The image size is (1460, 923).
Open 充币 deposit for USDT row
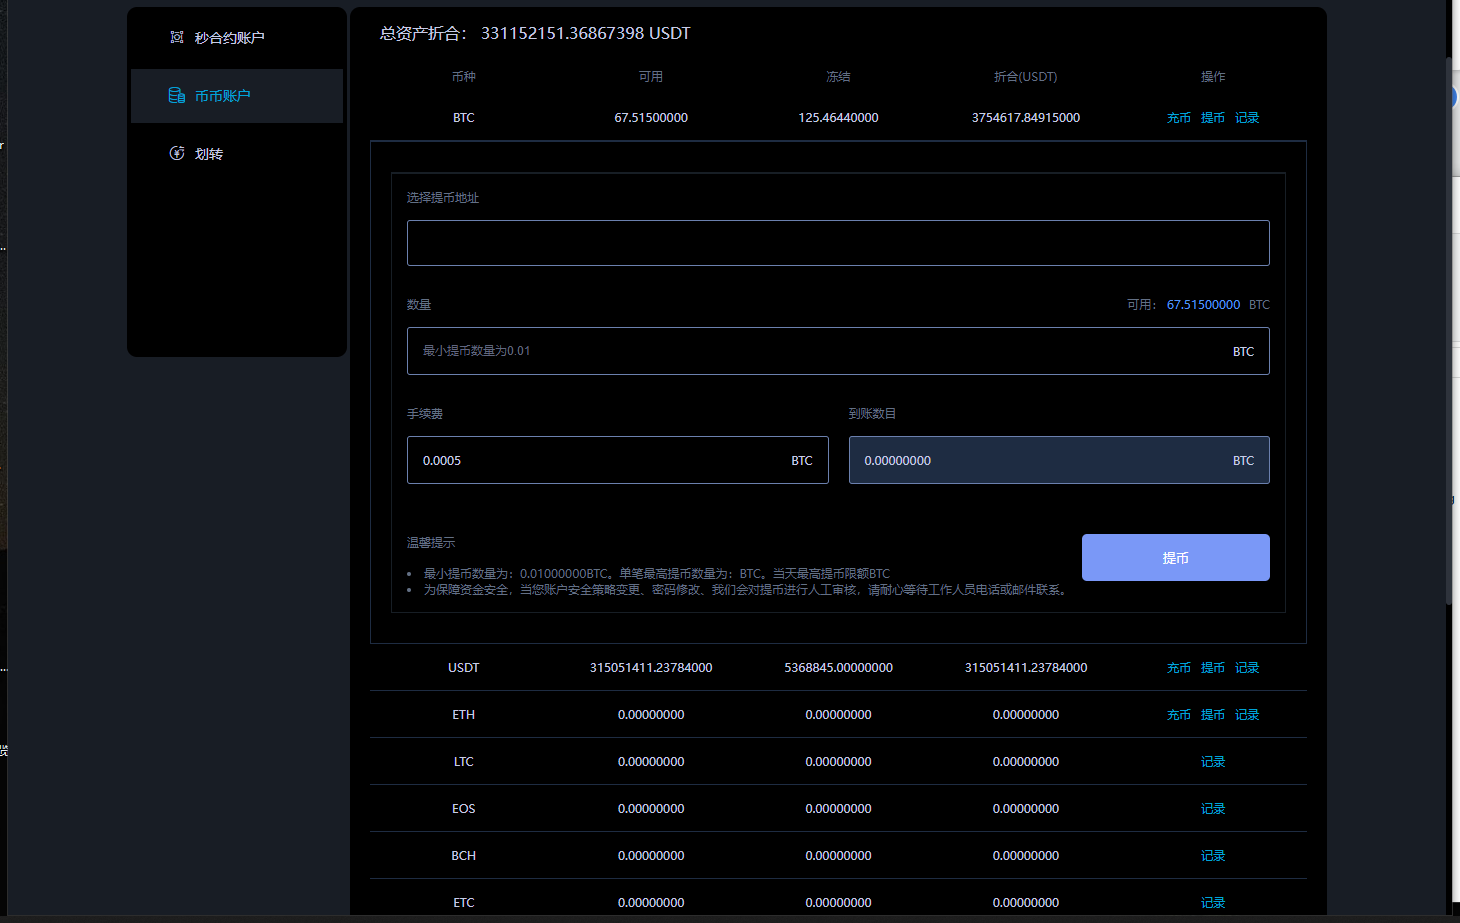point(1178,668)
